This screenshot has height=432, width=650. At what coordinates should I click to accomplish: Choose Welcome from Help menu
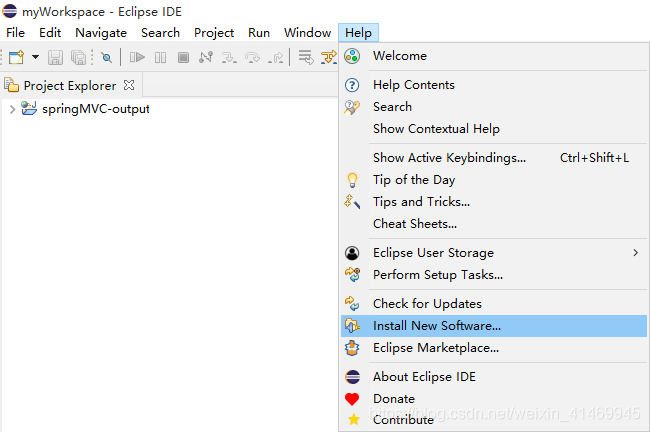(494, 56)
